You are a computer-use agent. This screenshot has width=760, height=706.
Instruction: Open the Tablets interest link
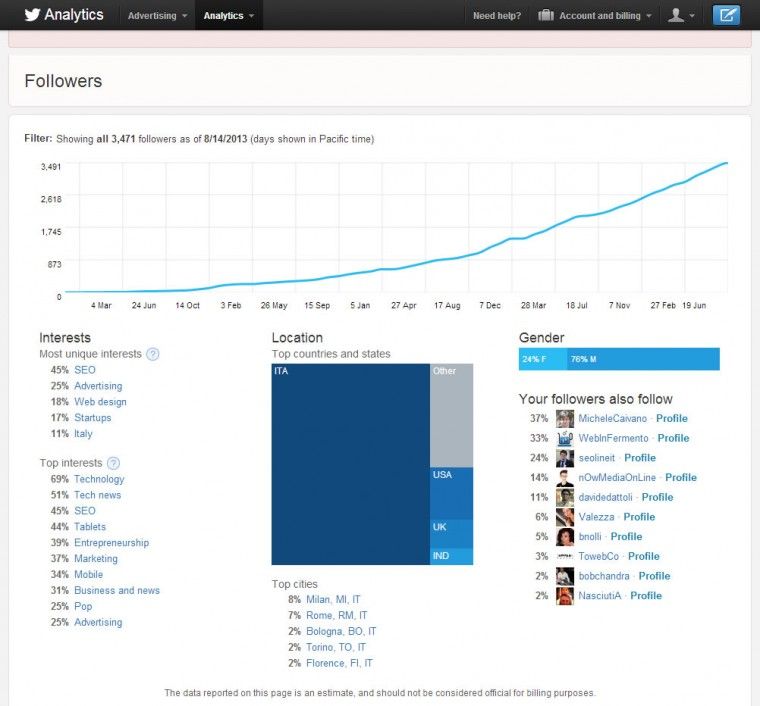[90, 527]
